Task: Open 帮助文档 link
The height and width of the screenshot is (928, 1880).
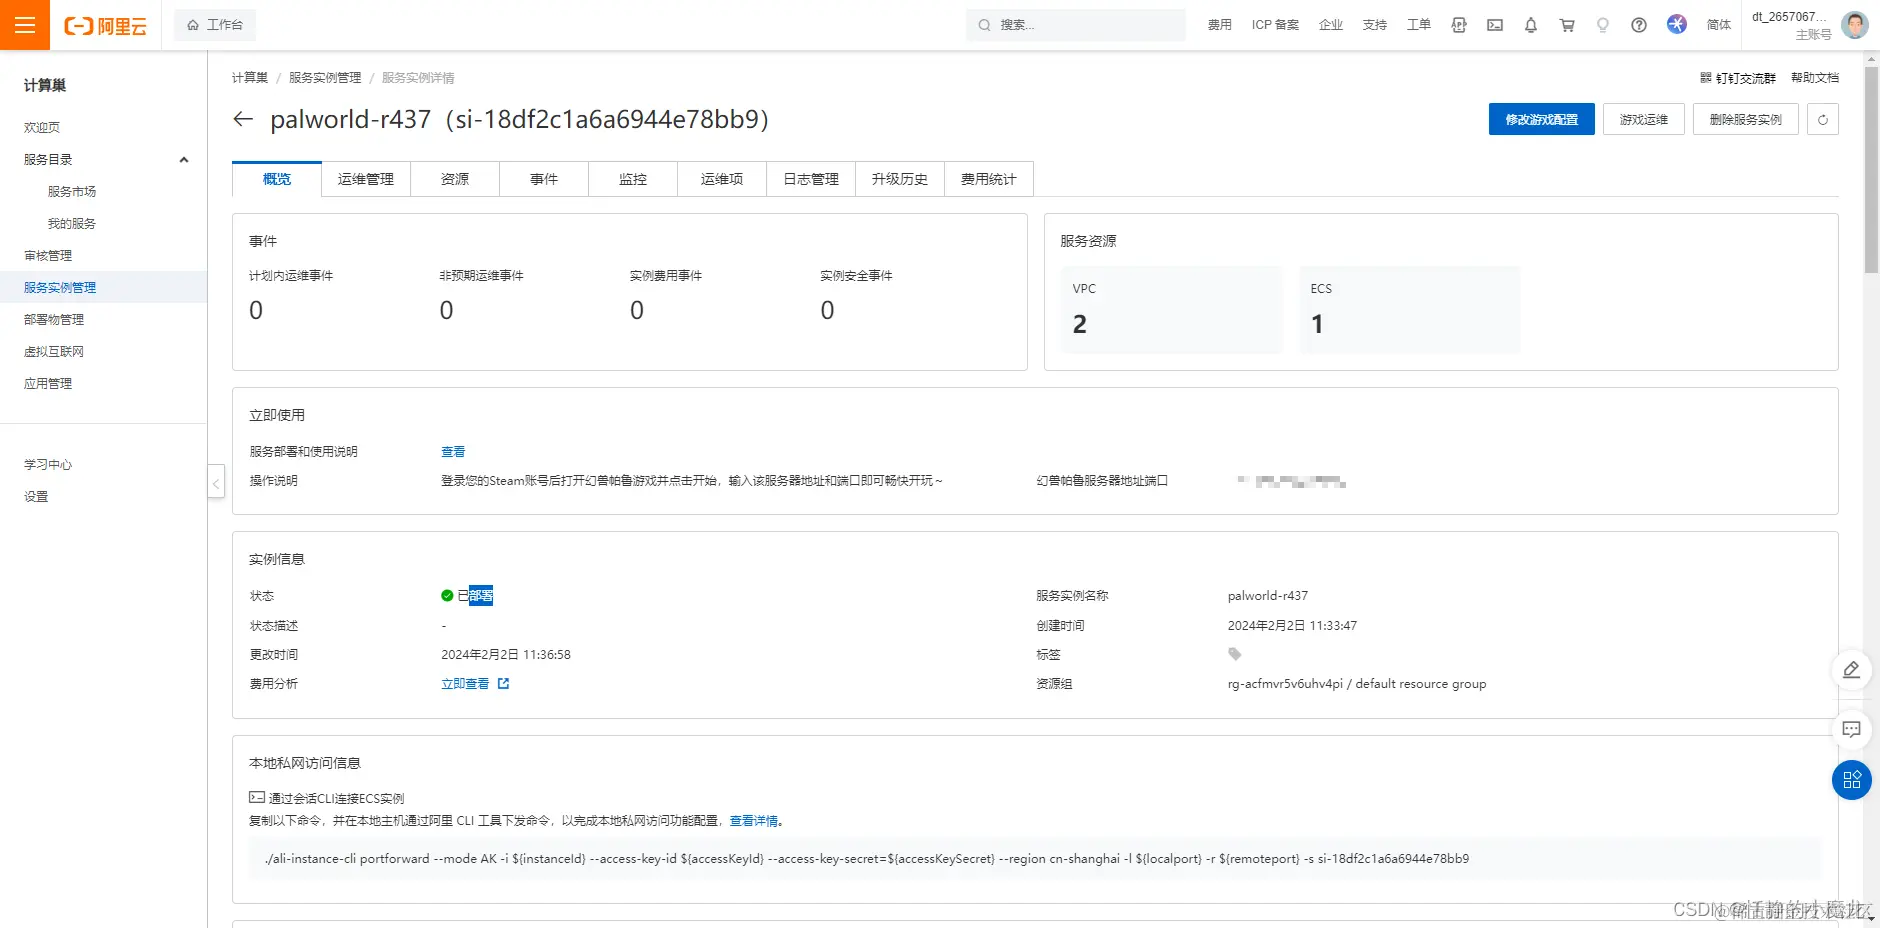Action: (x=1815, y=77)
